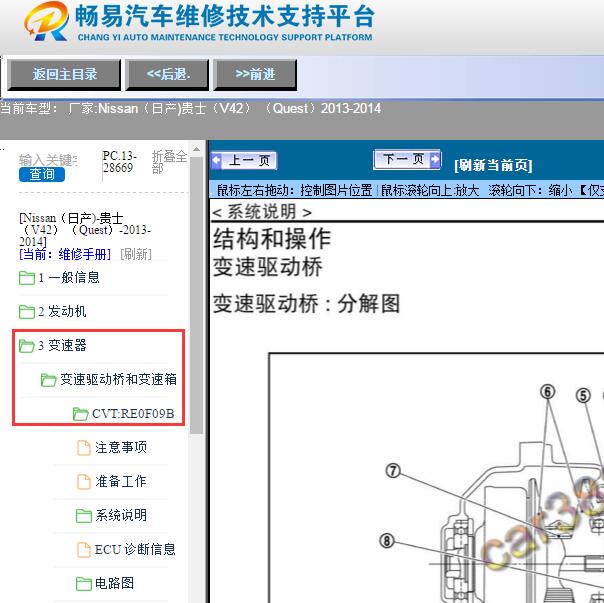Collapse the 变速驱动桥和变速箱 node
Screen dimensions: 604x603
point(118,380)
